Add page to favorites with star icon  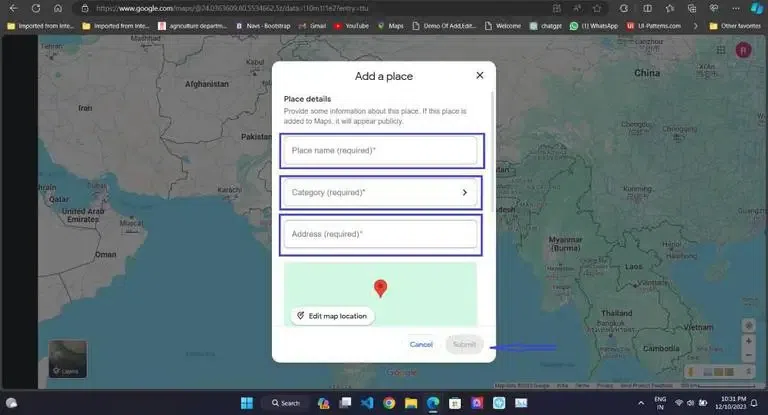[x=597, y=8]
